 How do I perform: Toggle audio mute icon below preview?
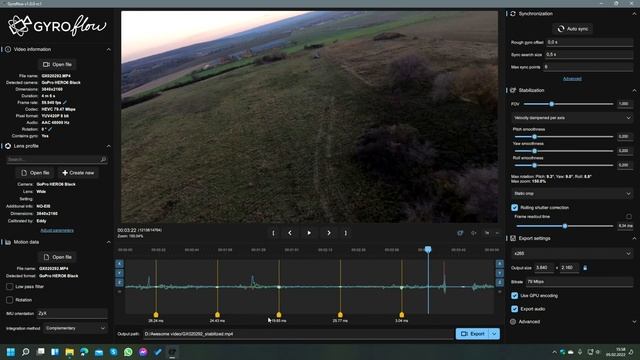pyautogui.click(x=474, y=233)
